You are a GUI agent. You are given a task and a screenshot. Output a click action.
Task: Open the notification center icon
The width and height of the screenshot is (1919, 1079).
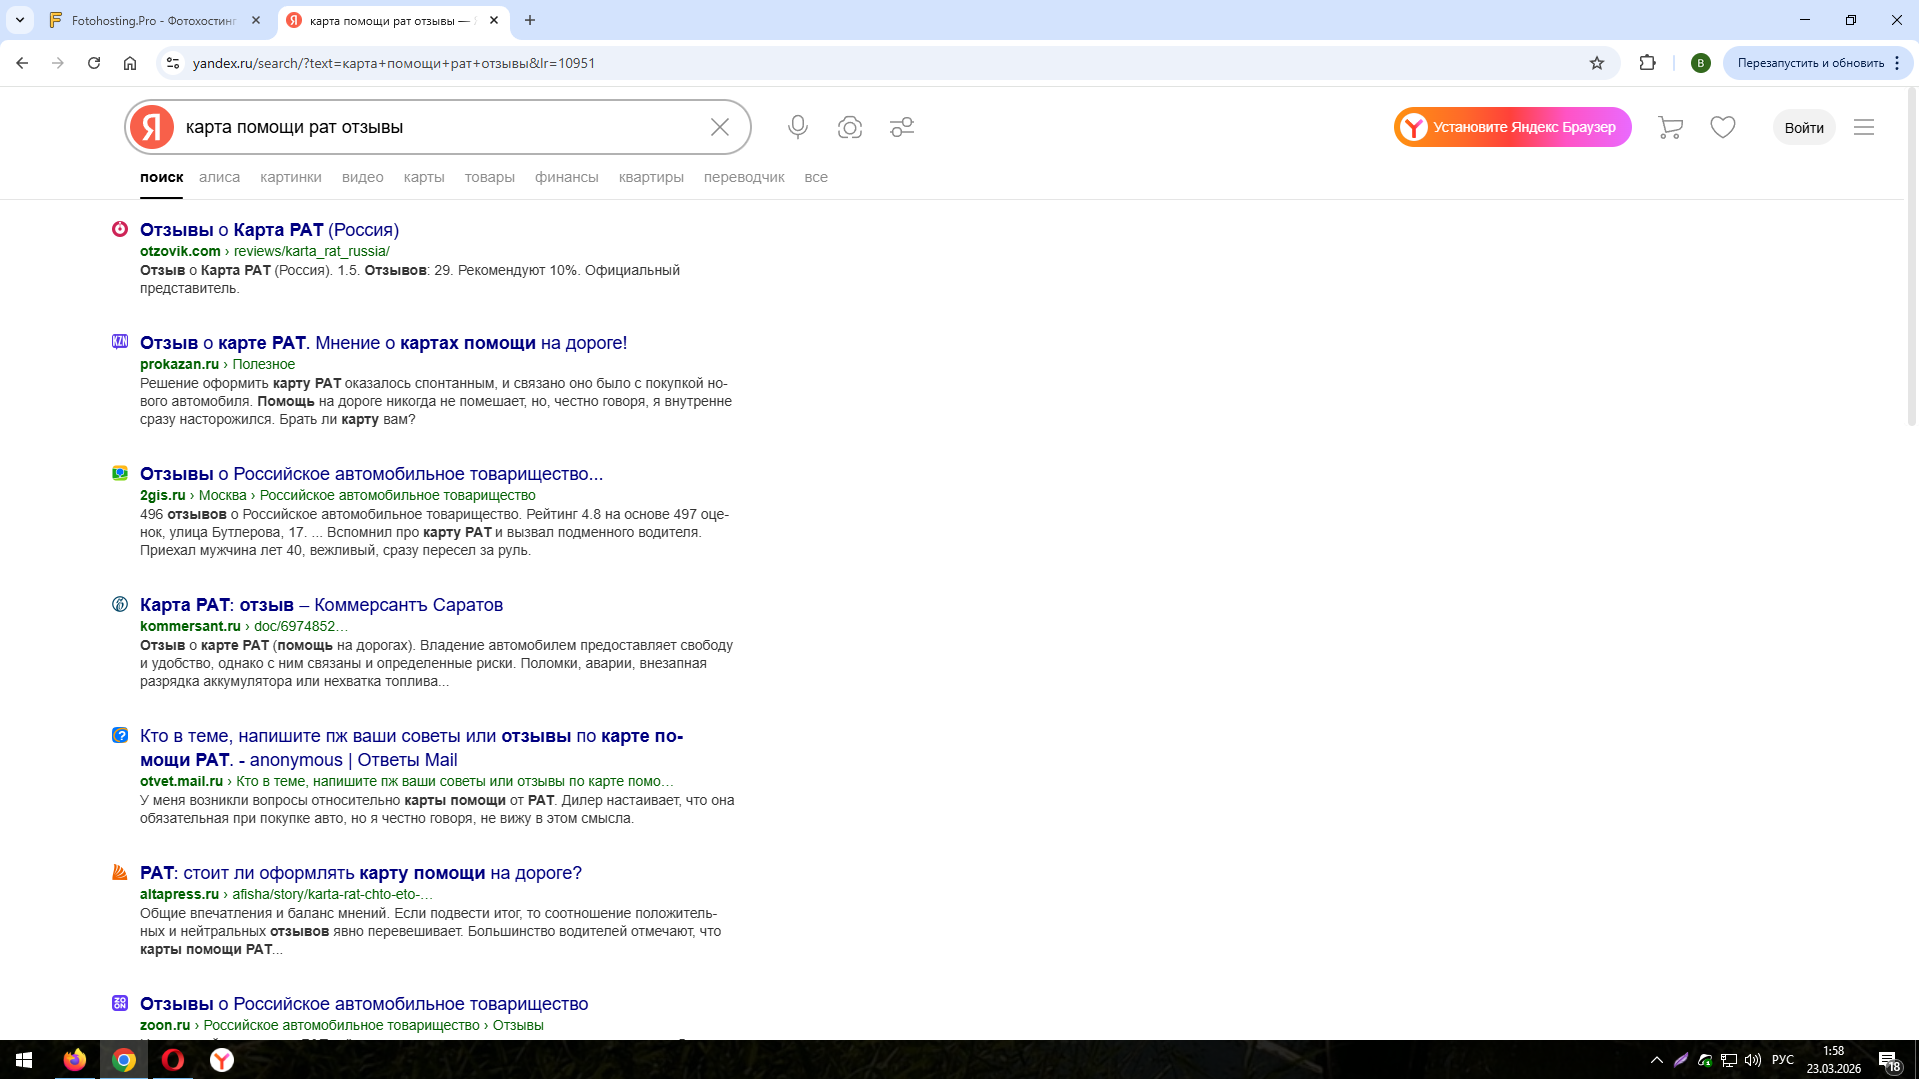(x=1889, y=1060)
